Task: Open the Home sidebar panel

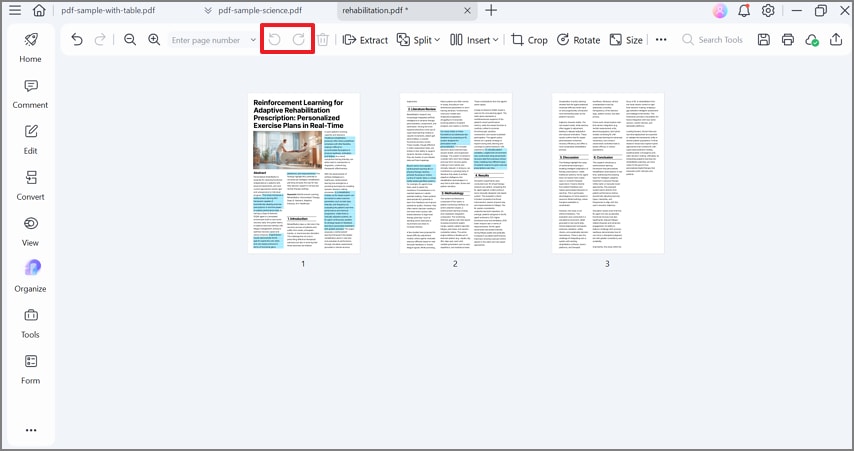Action: coord(30,47)
